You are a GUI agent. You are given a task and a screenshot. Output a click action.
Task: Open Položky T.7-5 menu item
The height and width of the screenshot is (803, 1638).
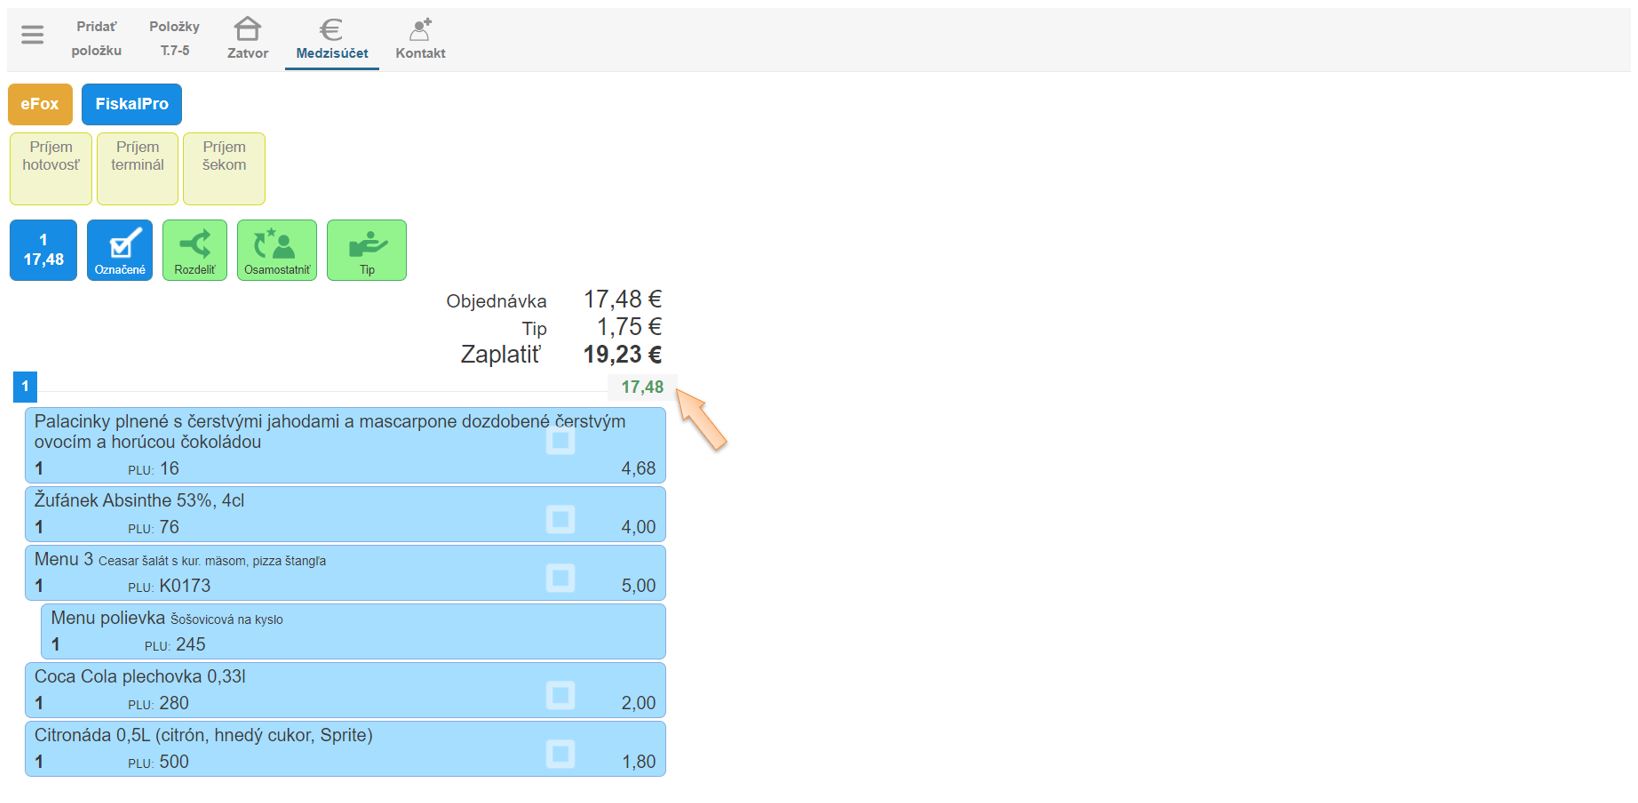[174, 38]
